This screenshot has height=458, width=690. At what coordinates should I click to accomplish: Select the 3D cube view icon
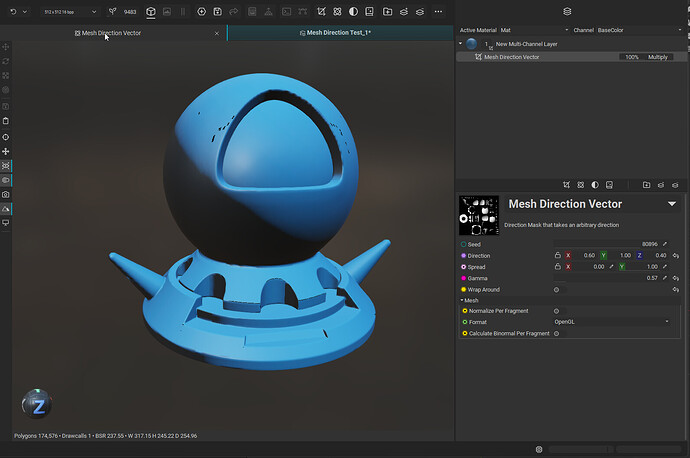pyautogui.click(x=150, y=12)
